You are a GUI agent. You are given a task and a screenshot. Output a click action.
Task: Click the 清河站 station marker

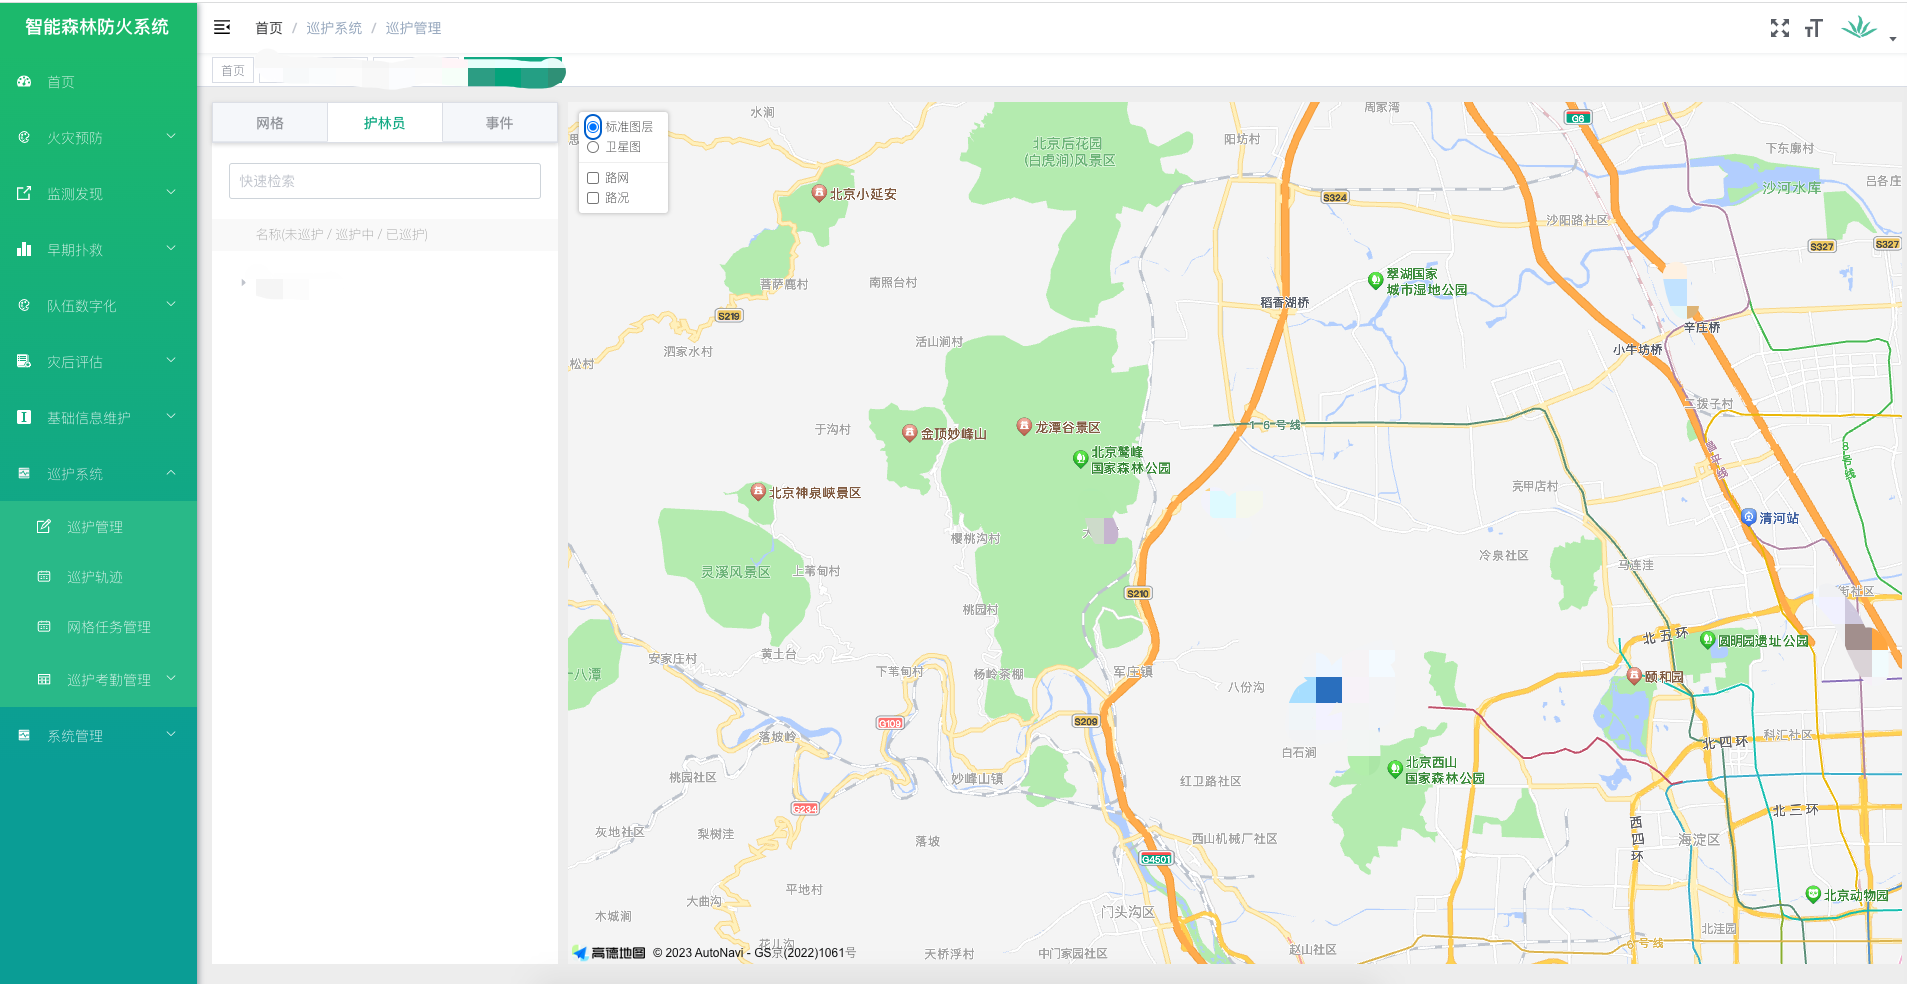pyautogui.click(x=1749, y=517)
